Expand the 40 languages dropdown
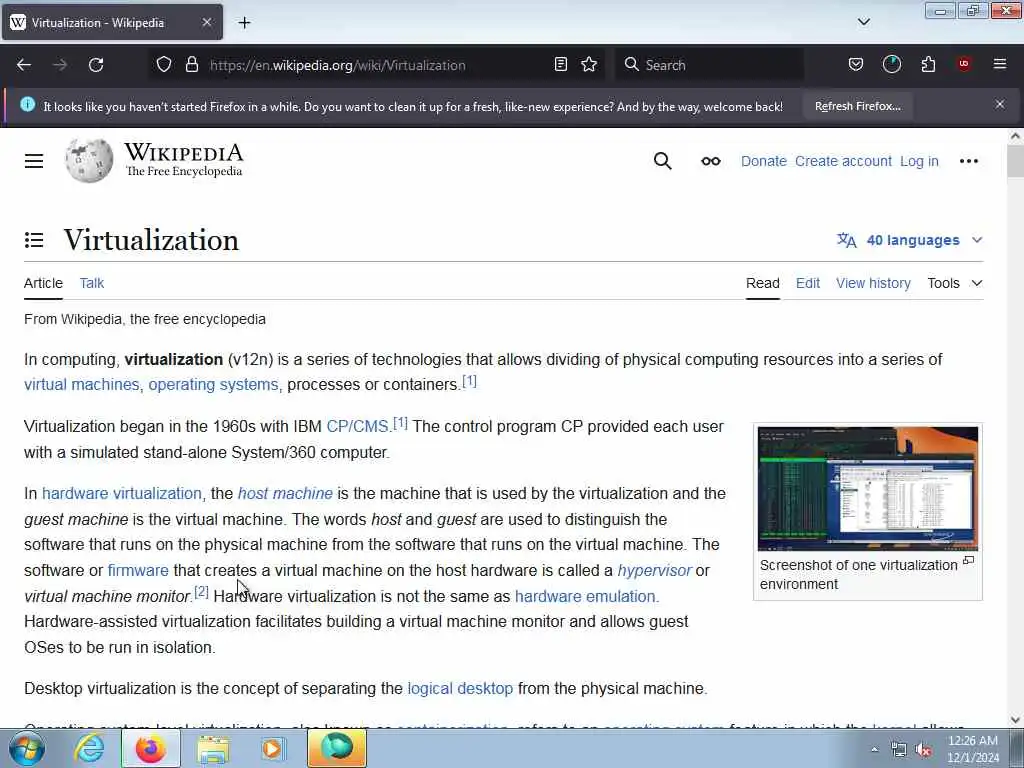Viewport: 1024px width, 768px height. coord(910,240)
